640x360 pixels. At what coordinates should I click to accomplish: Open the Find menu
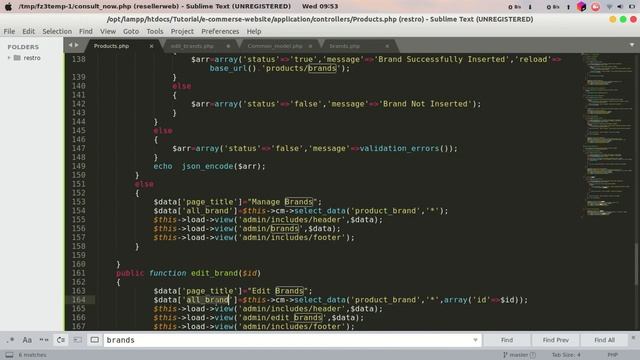tap(86, 31)
